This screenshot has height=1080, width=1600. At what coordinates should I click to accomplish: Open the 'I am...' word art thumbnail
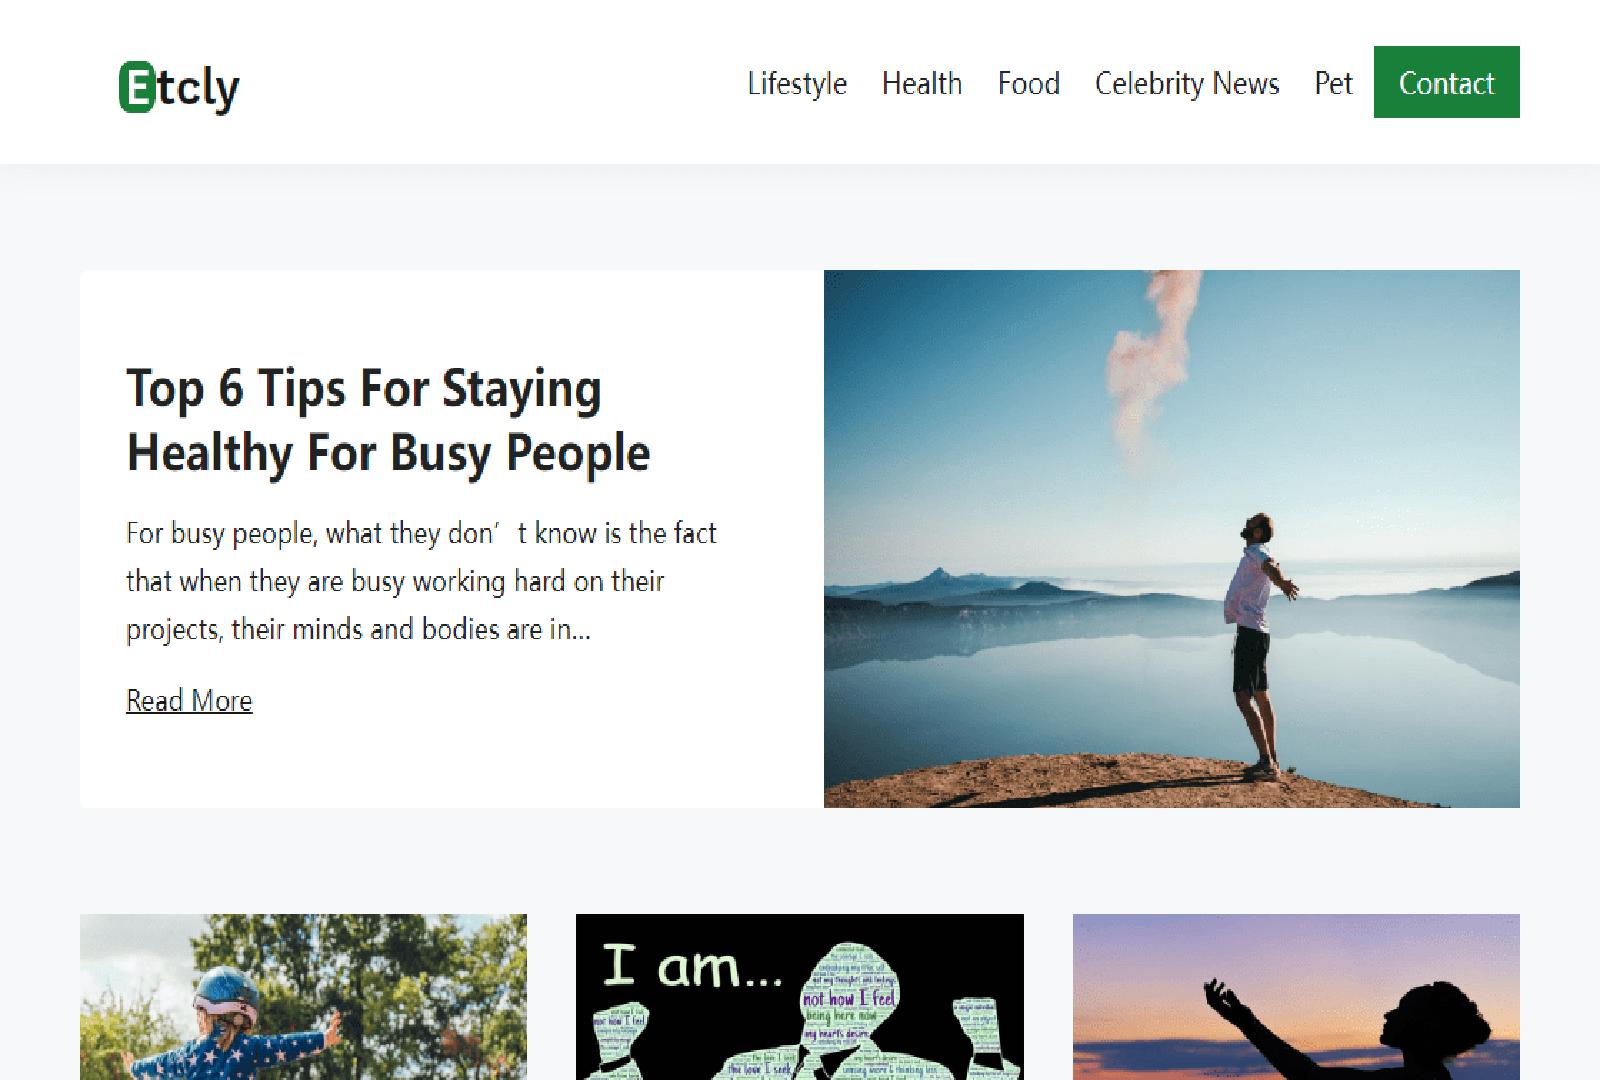coord(799,997)
